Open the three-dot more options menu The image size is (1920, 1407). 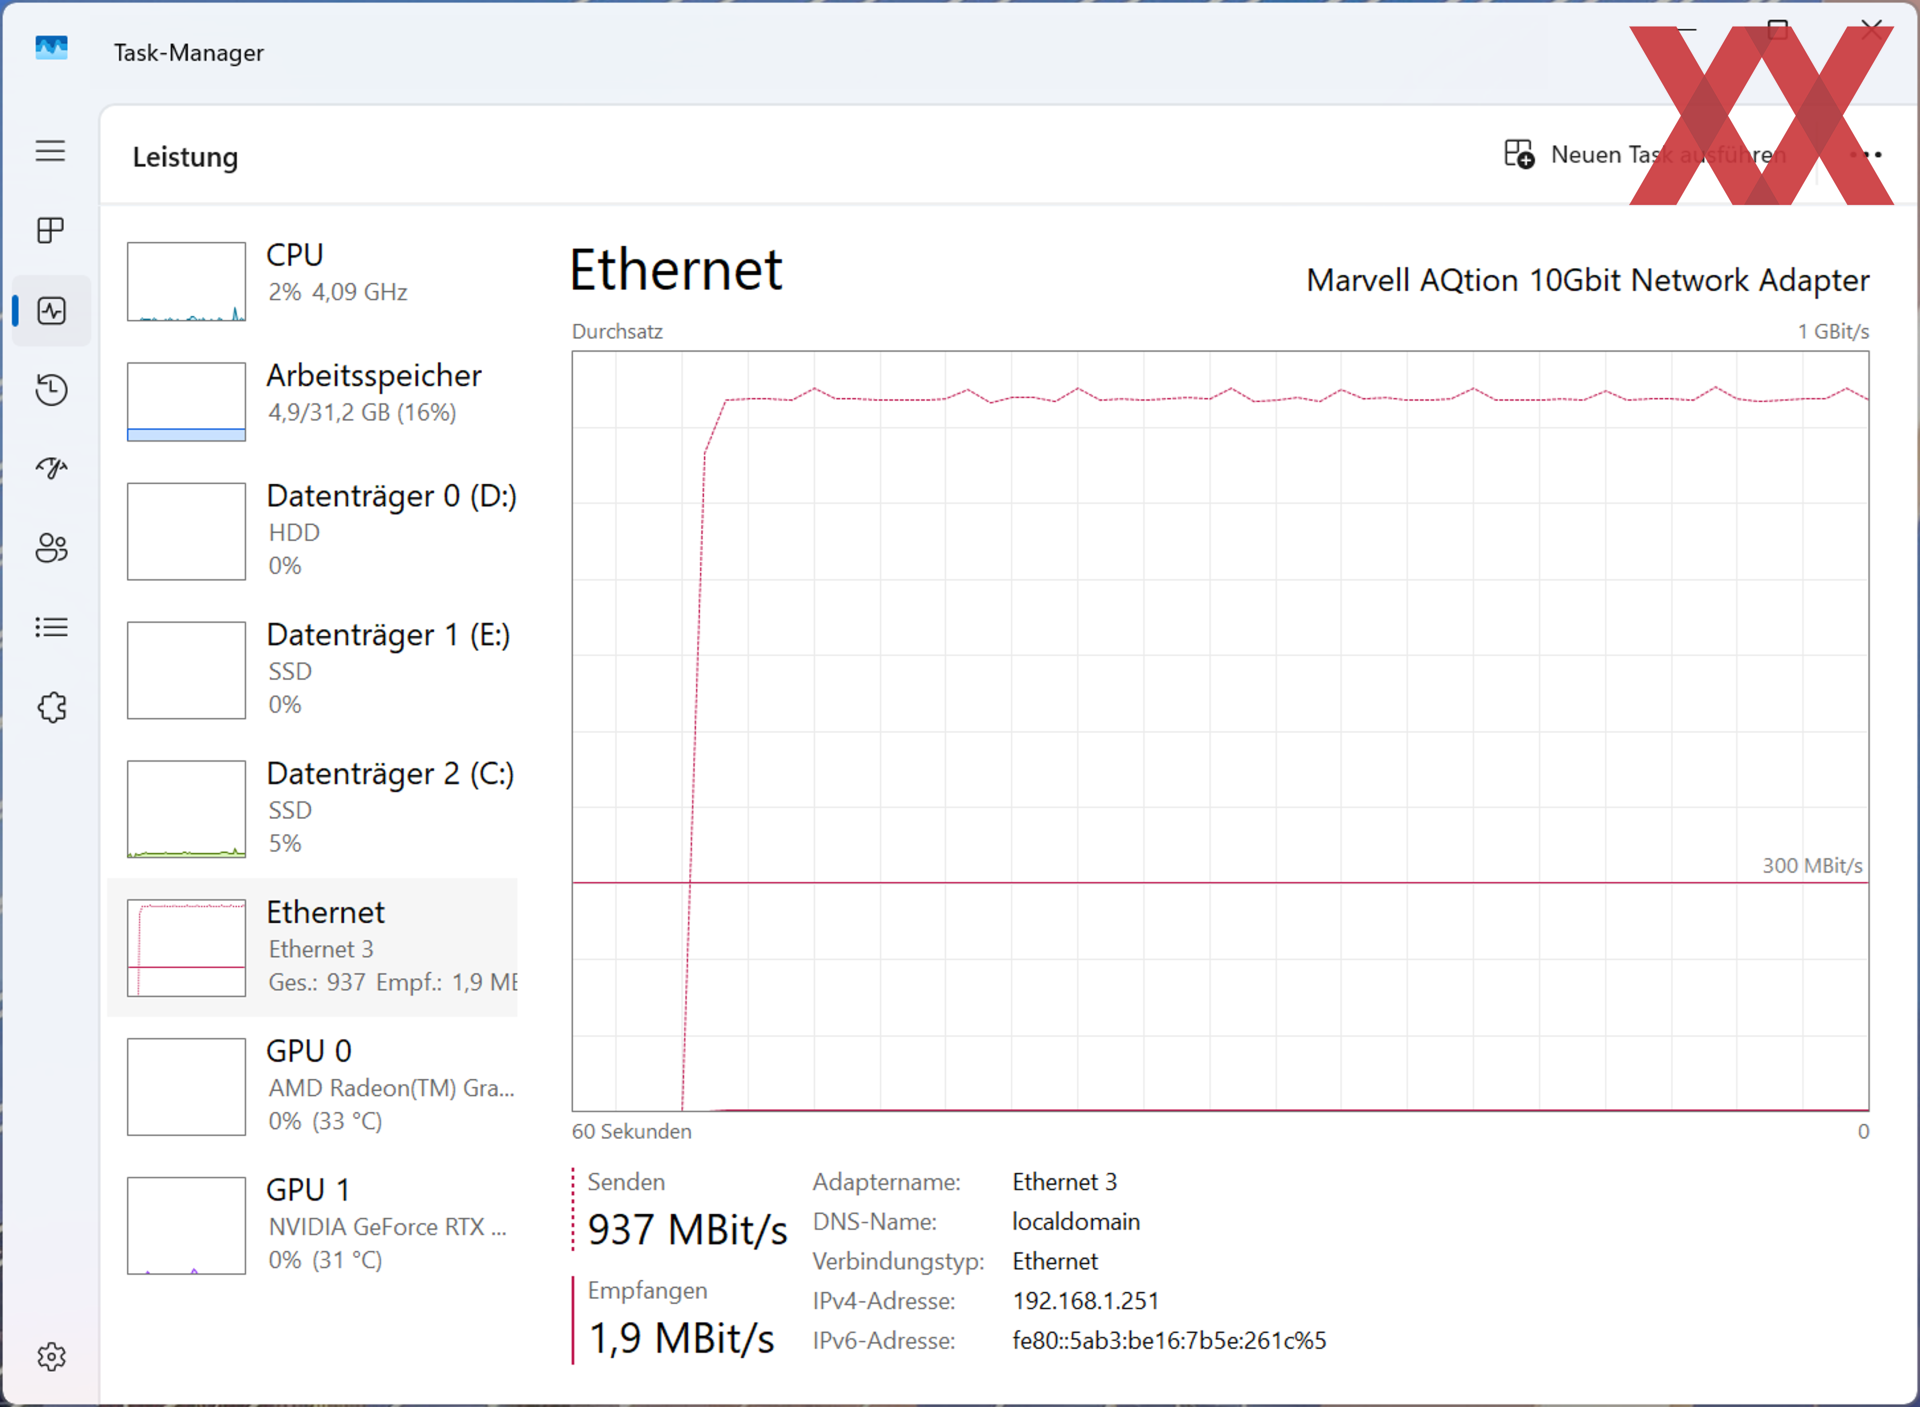pos(1866,155)
